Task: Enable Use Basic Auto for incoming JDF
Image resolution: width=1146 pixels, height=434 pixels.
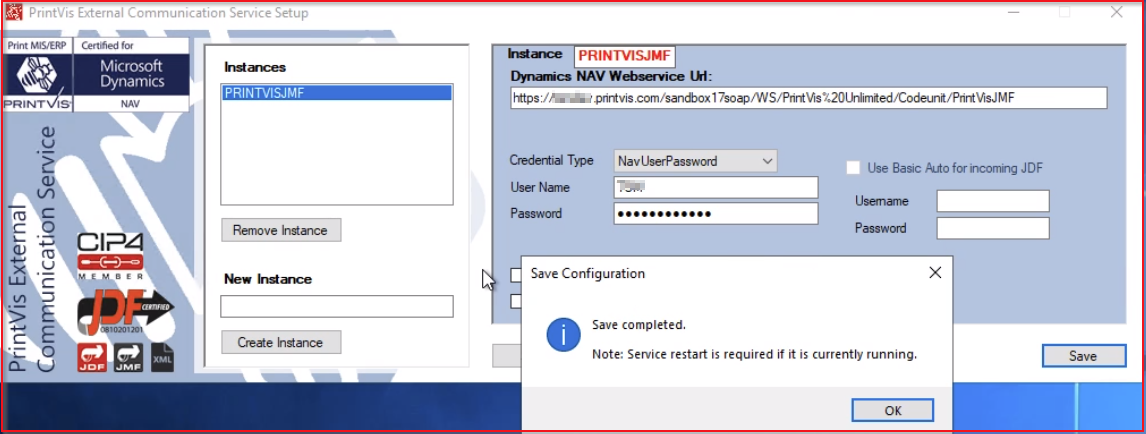Action: tap(854, 168)
